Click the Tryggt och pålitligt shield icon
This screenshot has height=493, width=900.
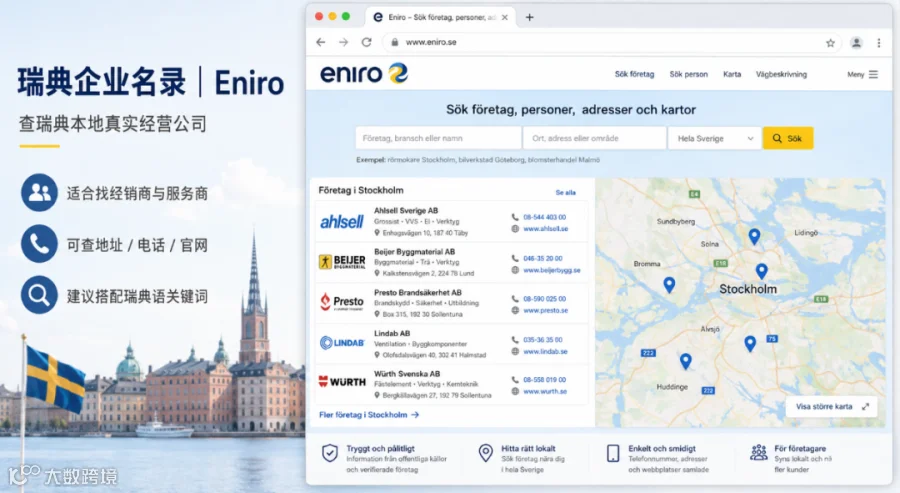(x=329, y=453)
